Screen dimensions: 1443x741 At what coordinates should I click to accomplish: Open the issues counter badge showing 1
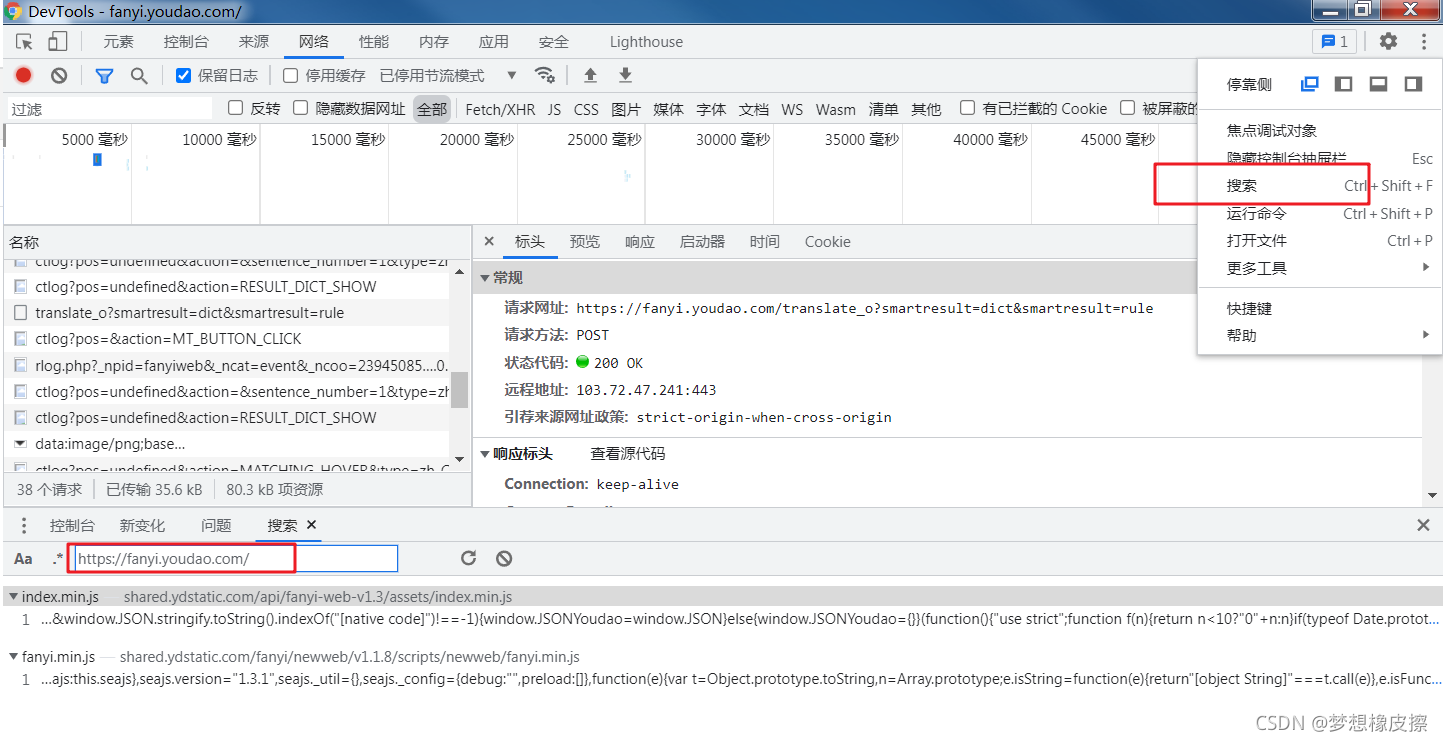coord(1334,41)
